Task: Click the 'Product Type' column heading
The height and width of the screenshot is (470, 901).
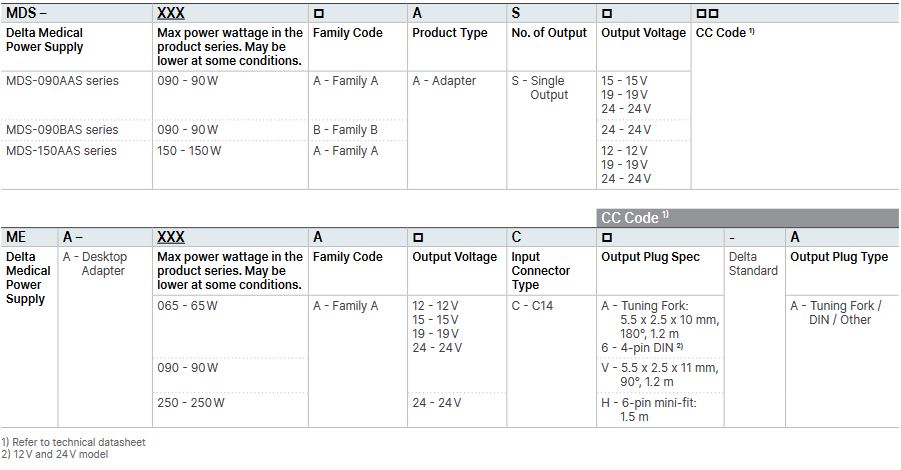Action: pyautogui.click(x=449, y=33)
